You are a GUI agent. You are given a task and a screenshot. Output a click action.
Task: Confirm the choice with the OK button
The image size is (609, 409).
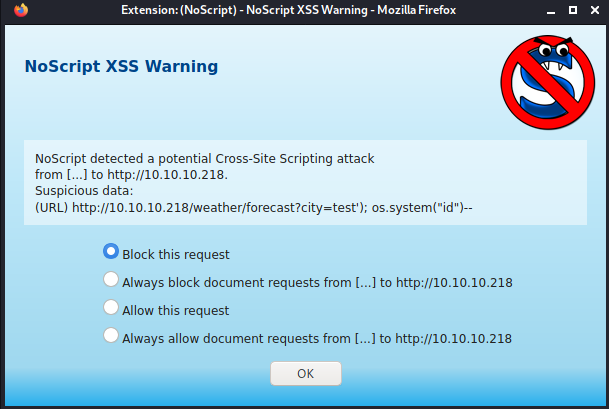click(x=306, y=373)
